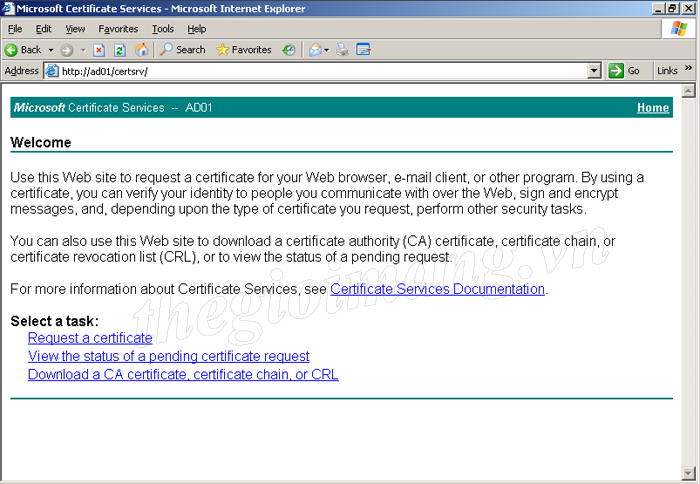
Task: Open the Favorites star in the toolbar
Action: coord(244,50)
